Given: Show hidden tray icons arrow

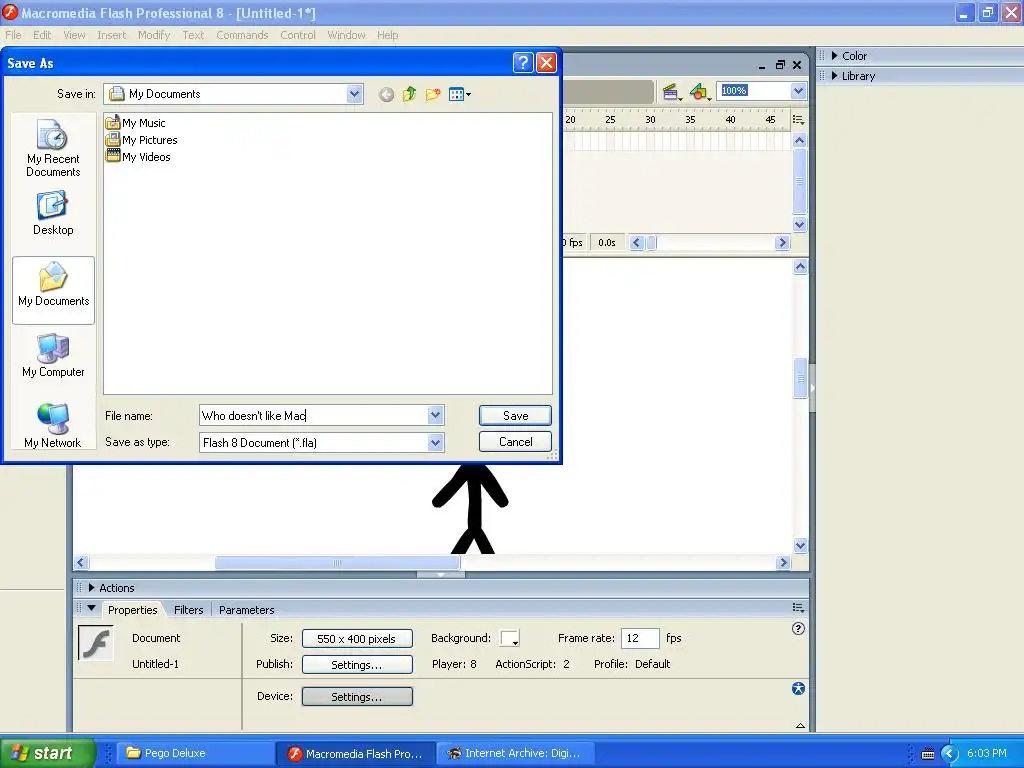Looking at the screenshot, I should click(x=949, y=754).
